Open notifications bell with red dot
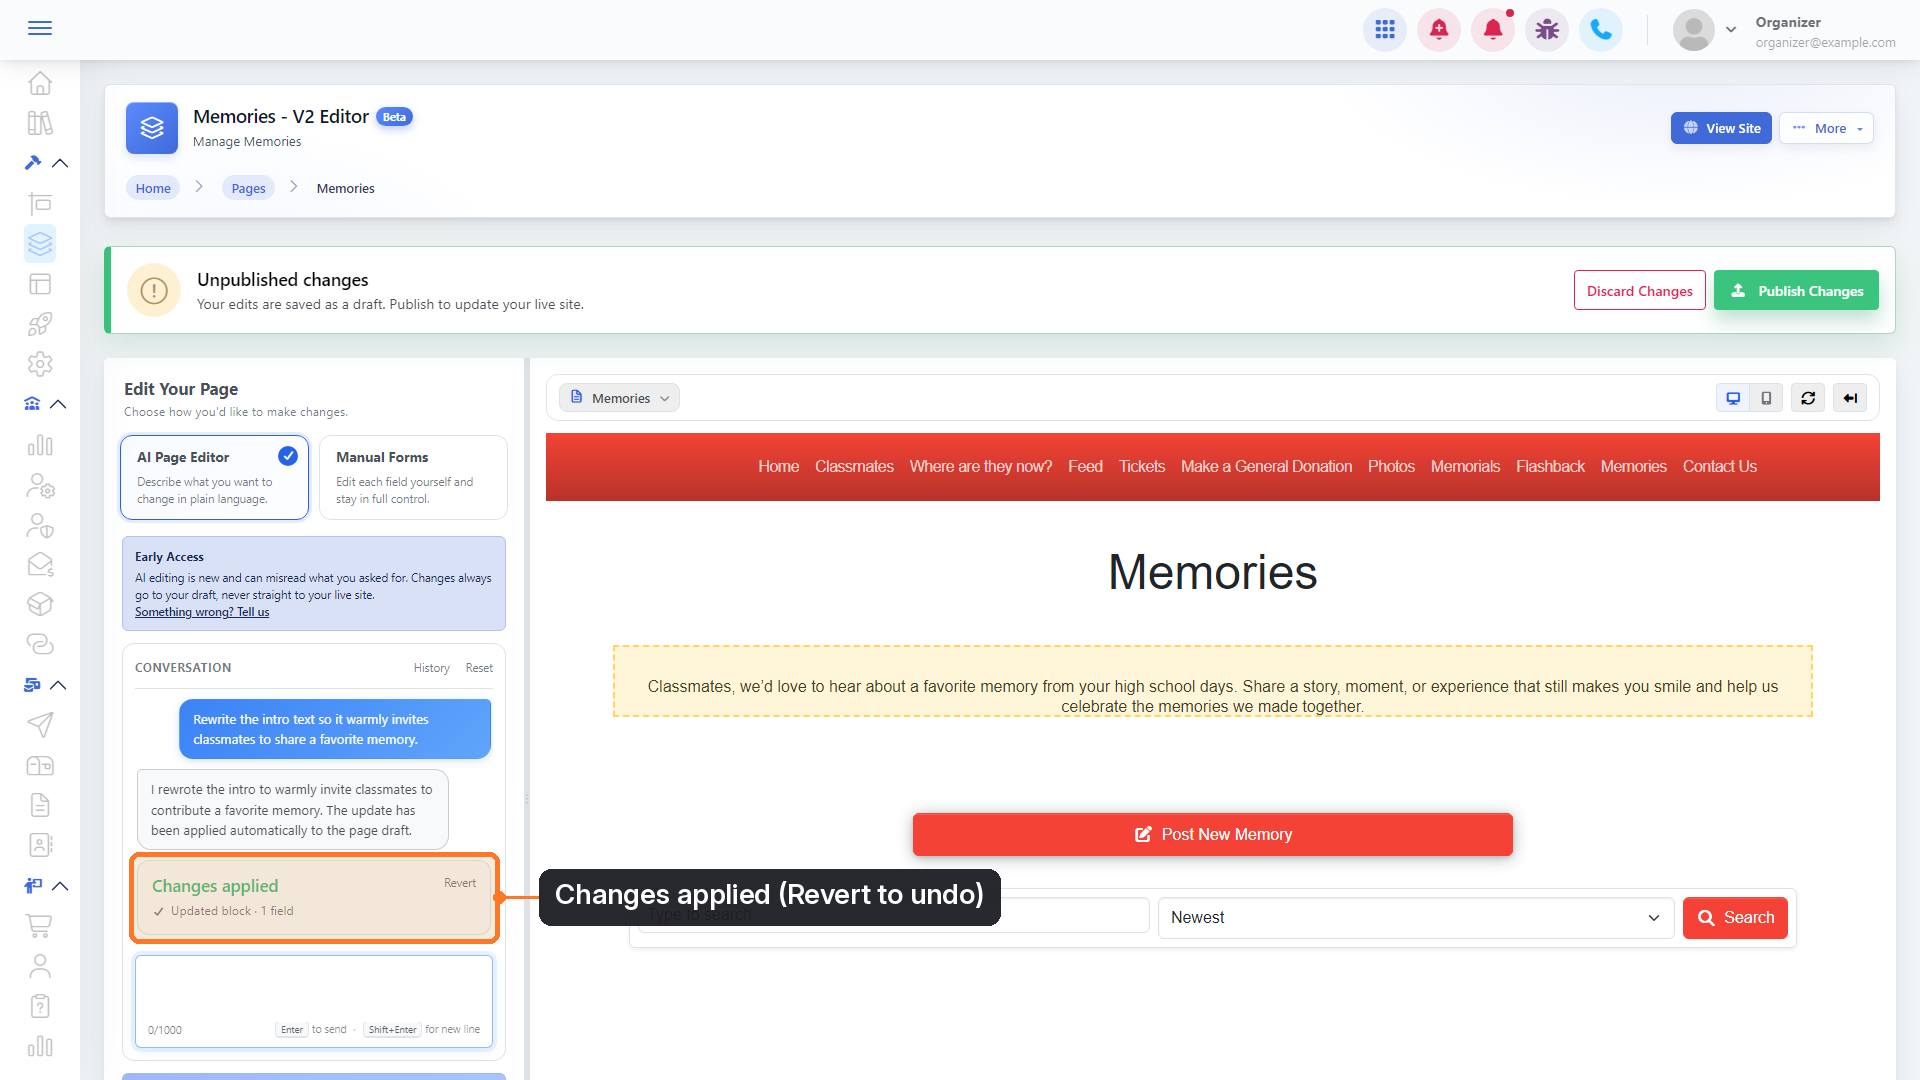The width and height of the screenshot is (1920, 1080). [1493, 30]
